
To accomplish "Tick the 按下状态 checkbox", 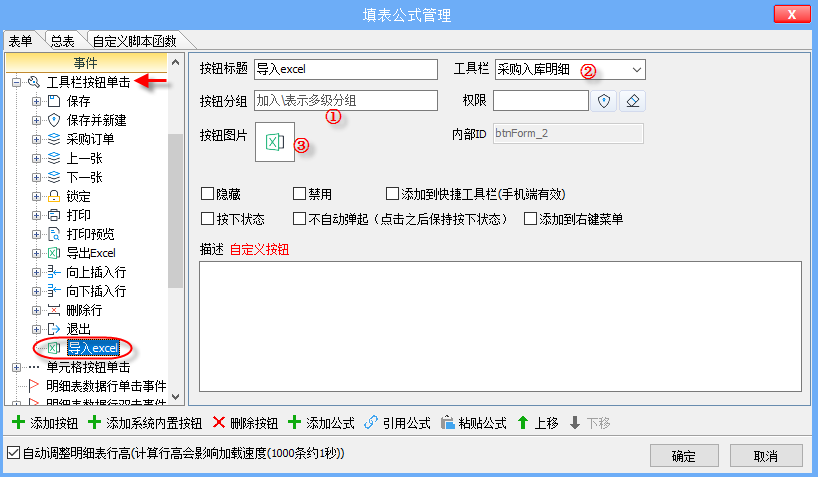I will (x=208, y=218).
